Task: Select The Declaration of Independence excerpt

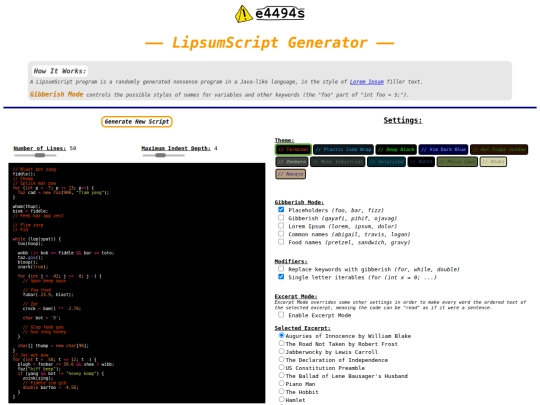Action: tap(281, 360)
